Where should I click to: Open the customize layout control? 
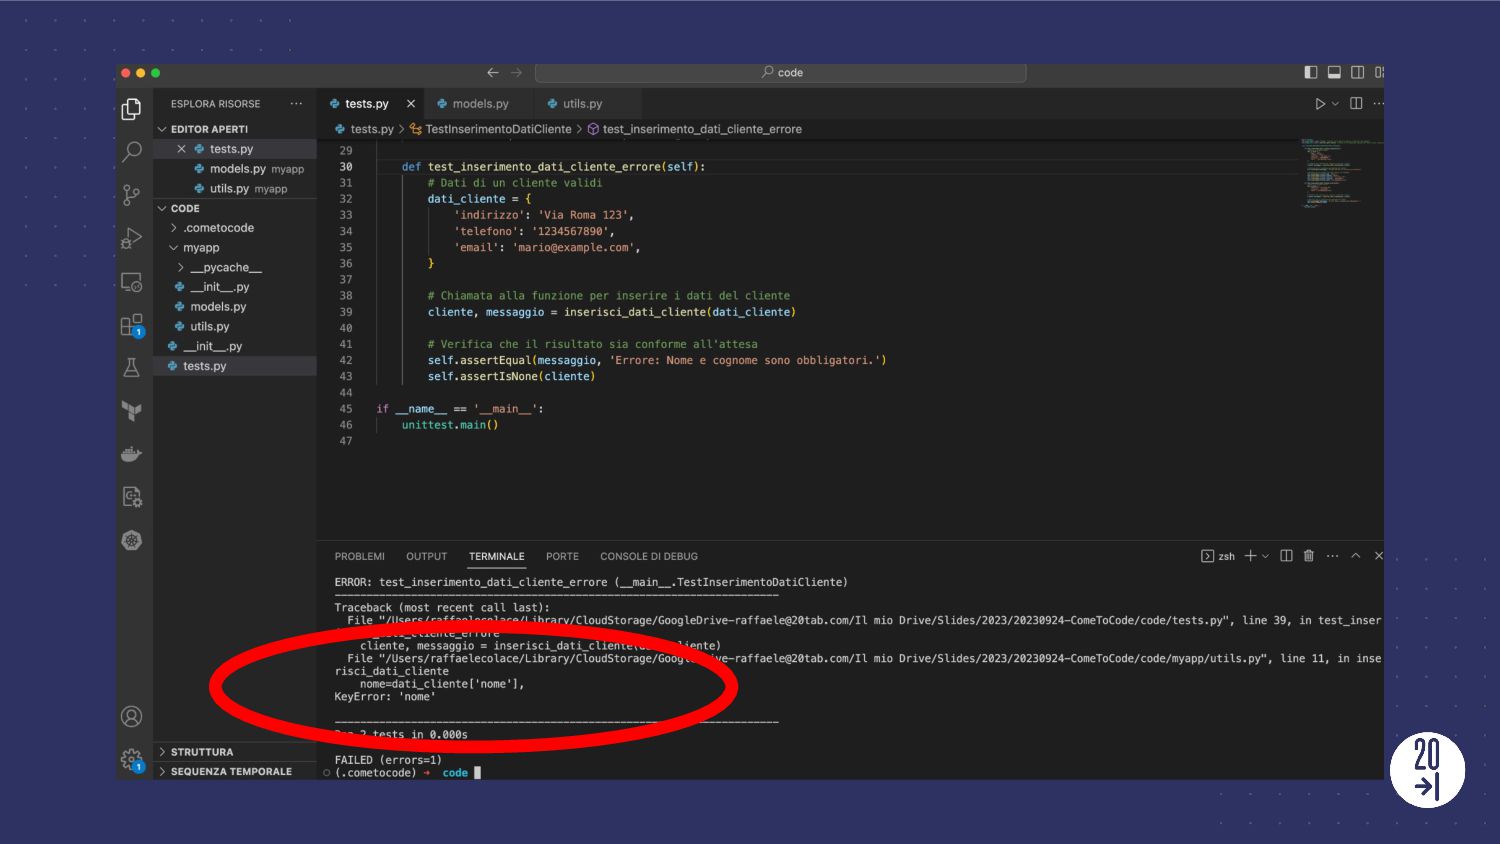pos(1379,72)
